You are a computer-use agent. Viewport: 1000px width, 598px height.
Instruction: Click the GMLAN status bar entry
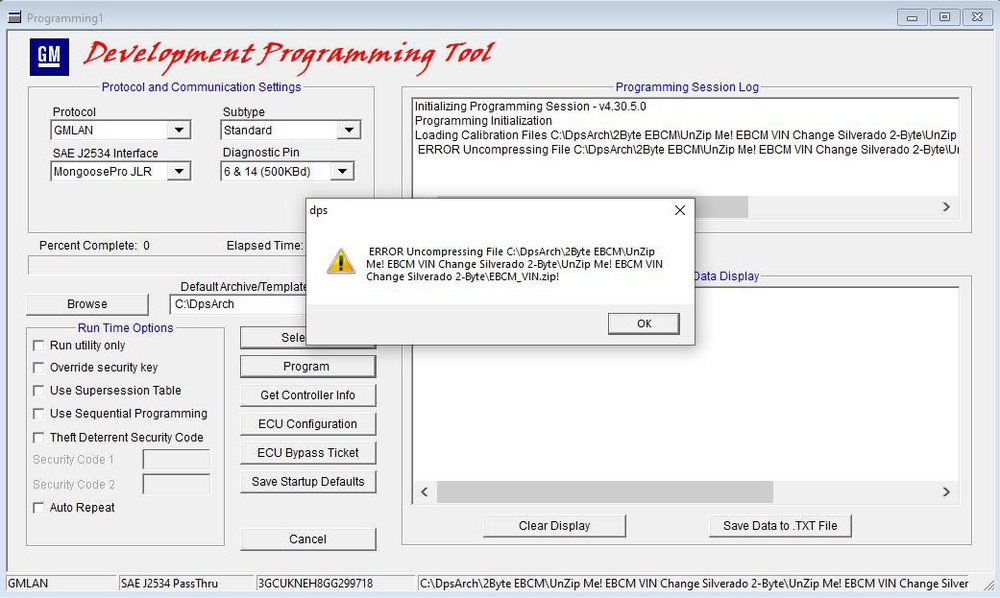tap(27, 583)
